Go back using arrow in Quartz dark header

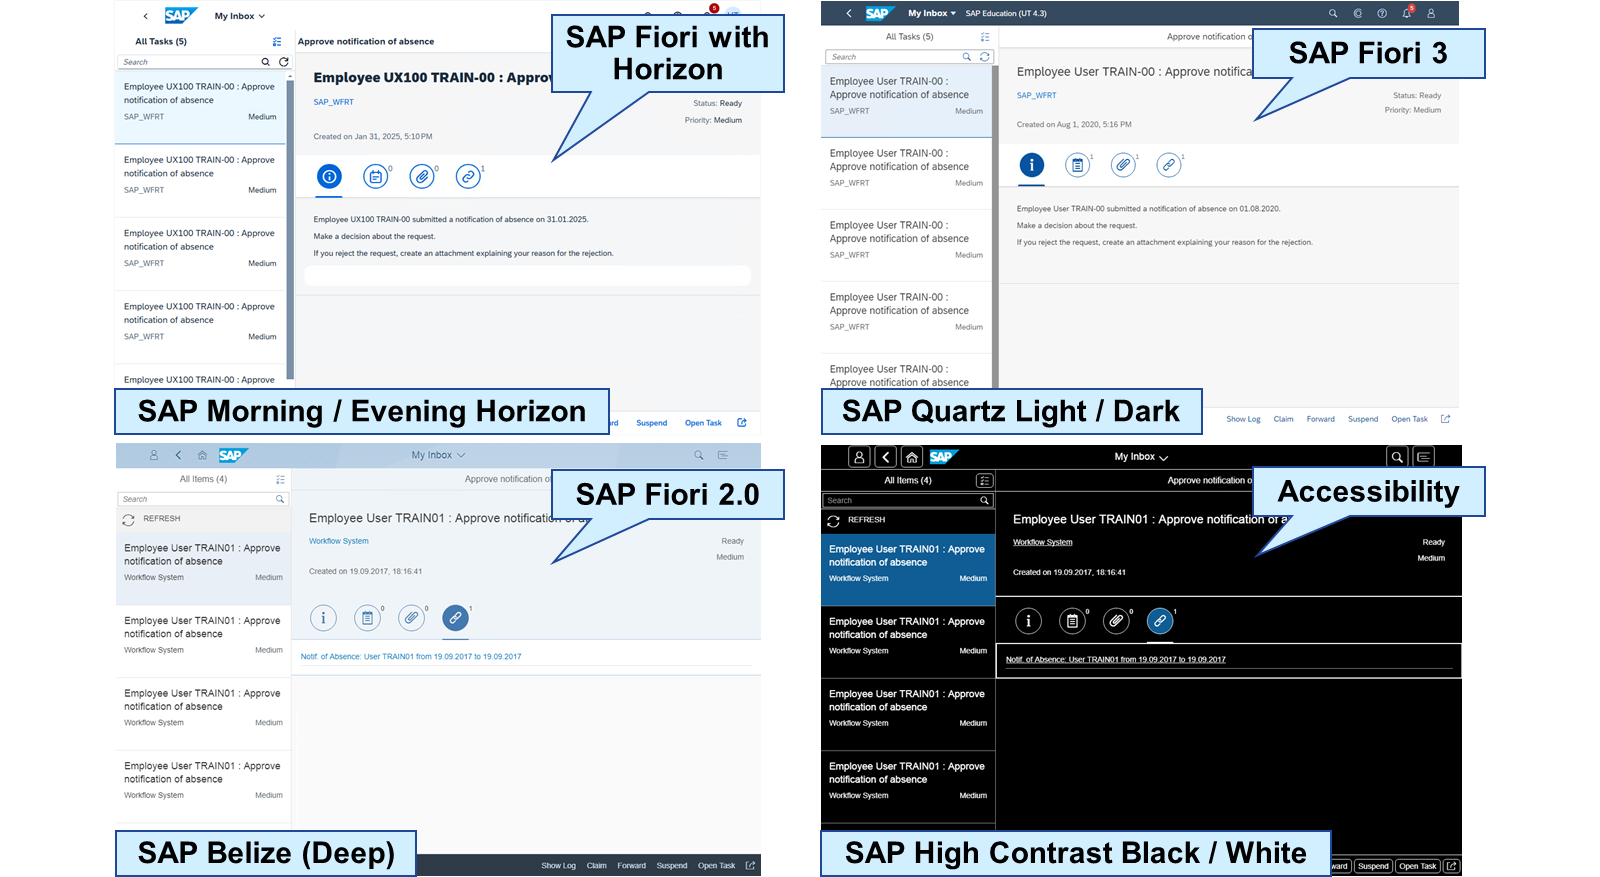[849, 13]
